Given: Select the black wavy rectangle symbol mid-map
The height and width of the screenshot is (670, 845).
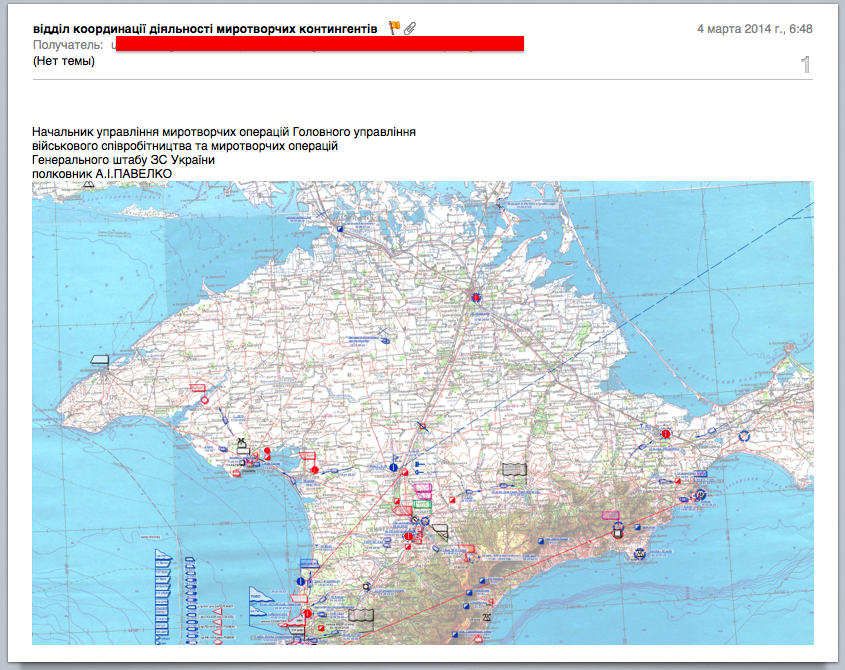Looking at the screenshot, I should [513, 470].
